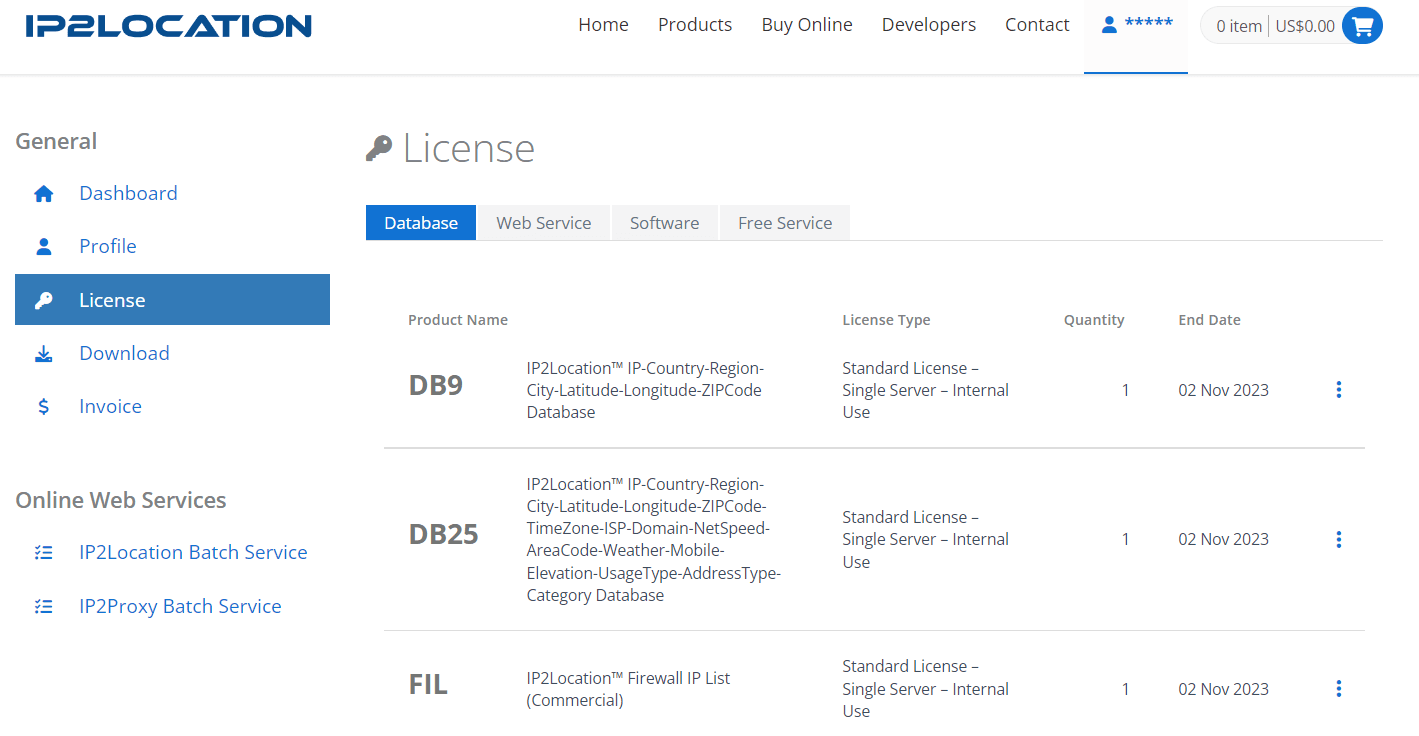Open the shopping cart icon
Image resolution: width=1419 pixels, height=736 pixels.
pos(1362,26)
